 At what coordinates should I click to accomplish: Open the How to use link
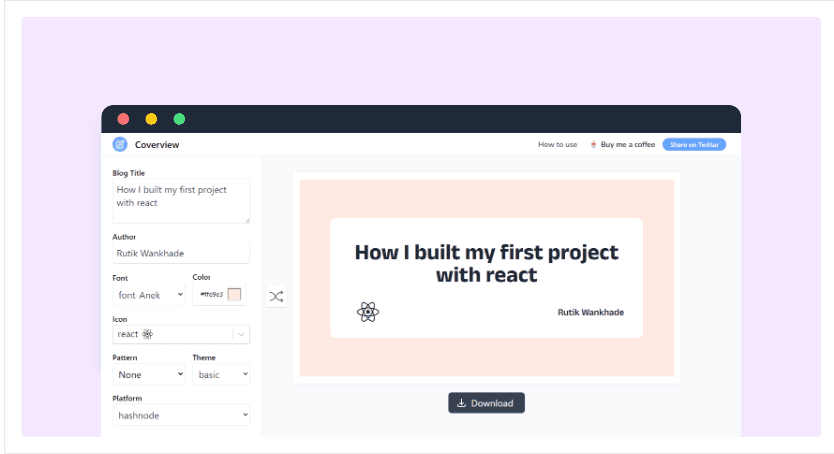point(557,144)
